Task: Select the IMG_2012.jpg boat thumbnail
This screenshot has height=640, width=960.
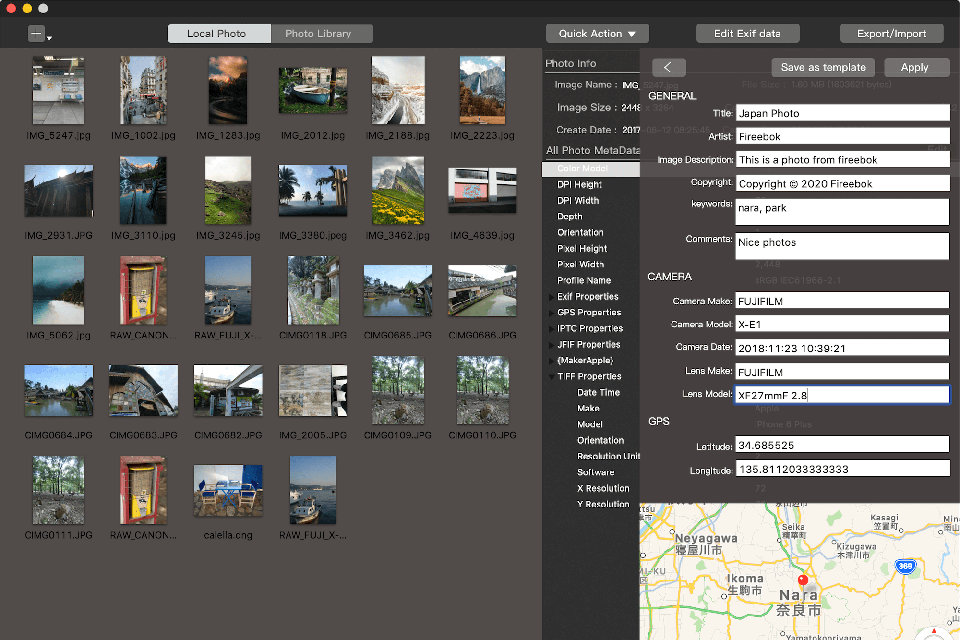Action: click(313, 91)
